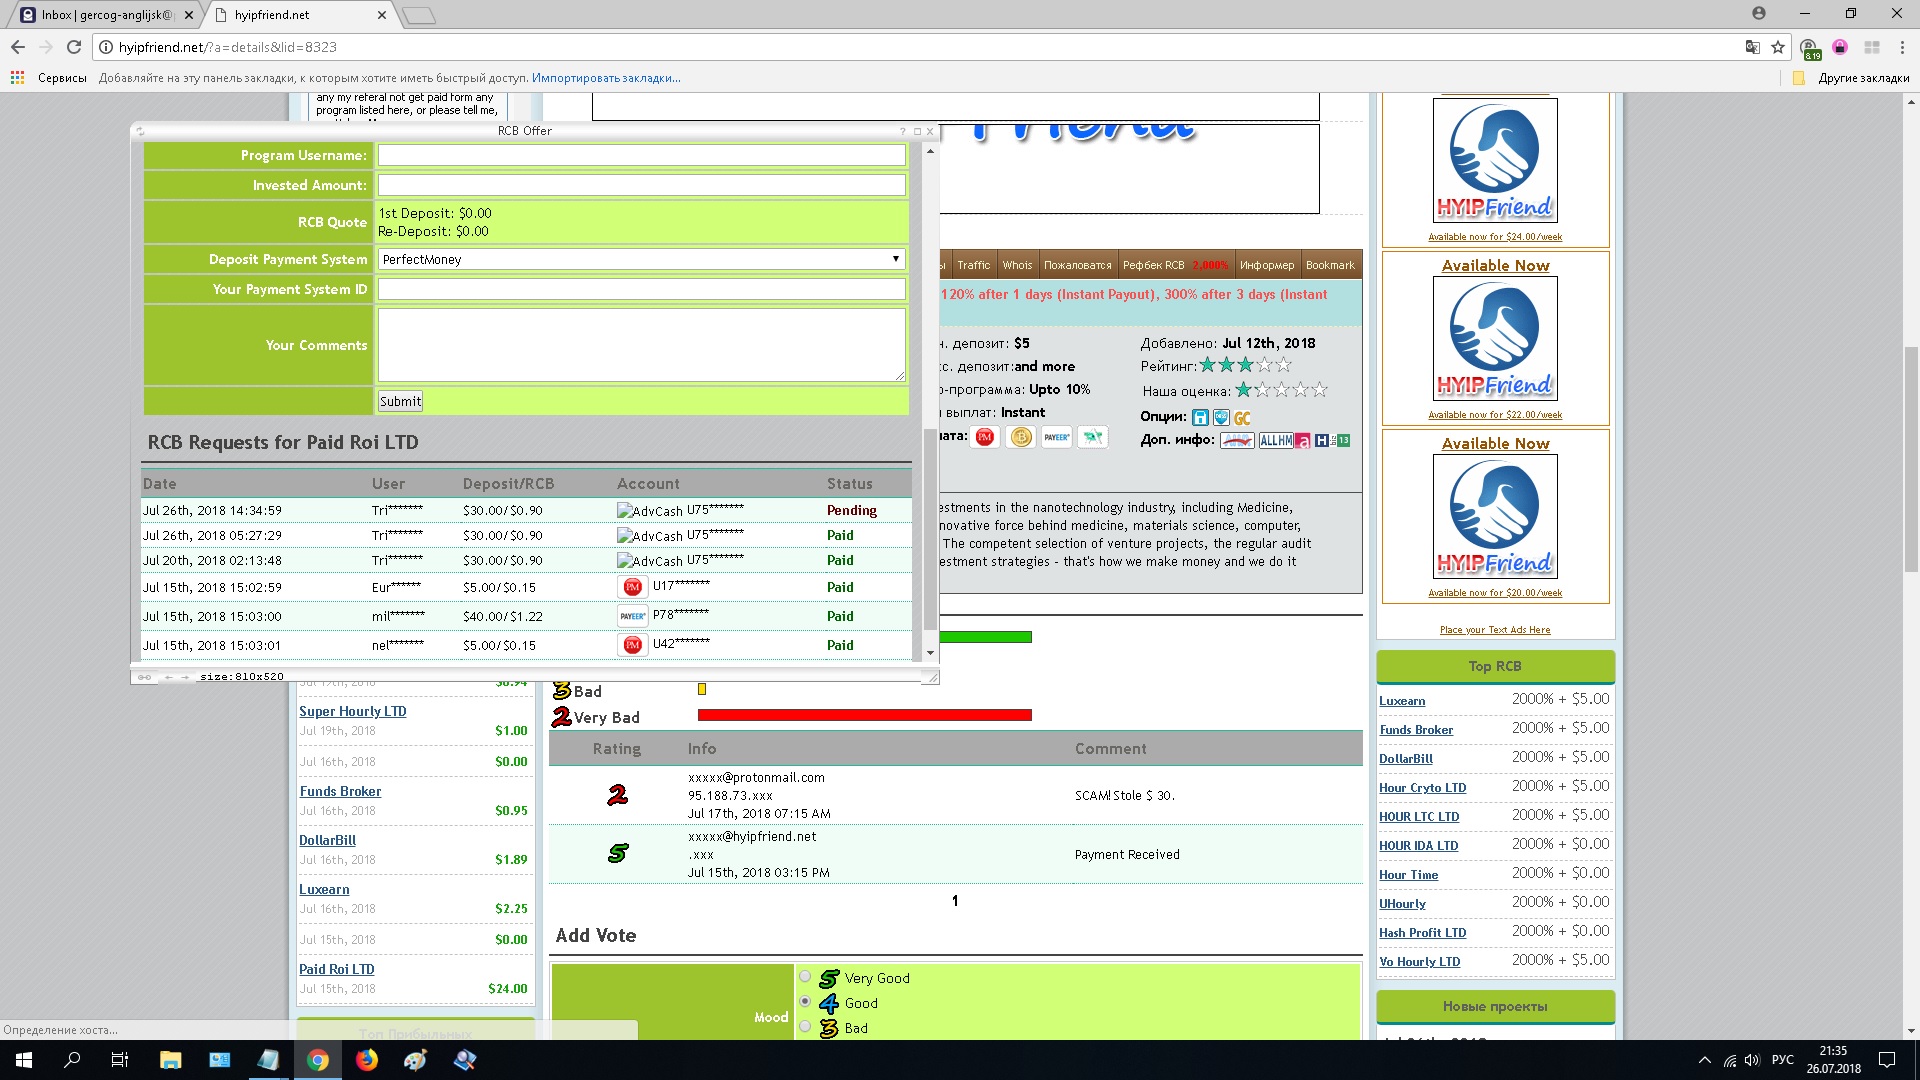Click the GC options icon
The height and width of the screenshot is (1080, 1920).
1242,418
